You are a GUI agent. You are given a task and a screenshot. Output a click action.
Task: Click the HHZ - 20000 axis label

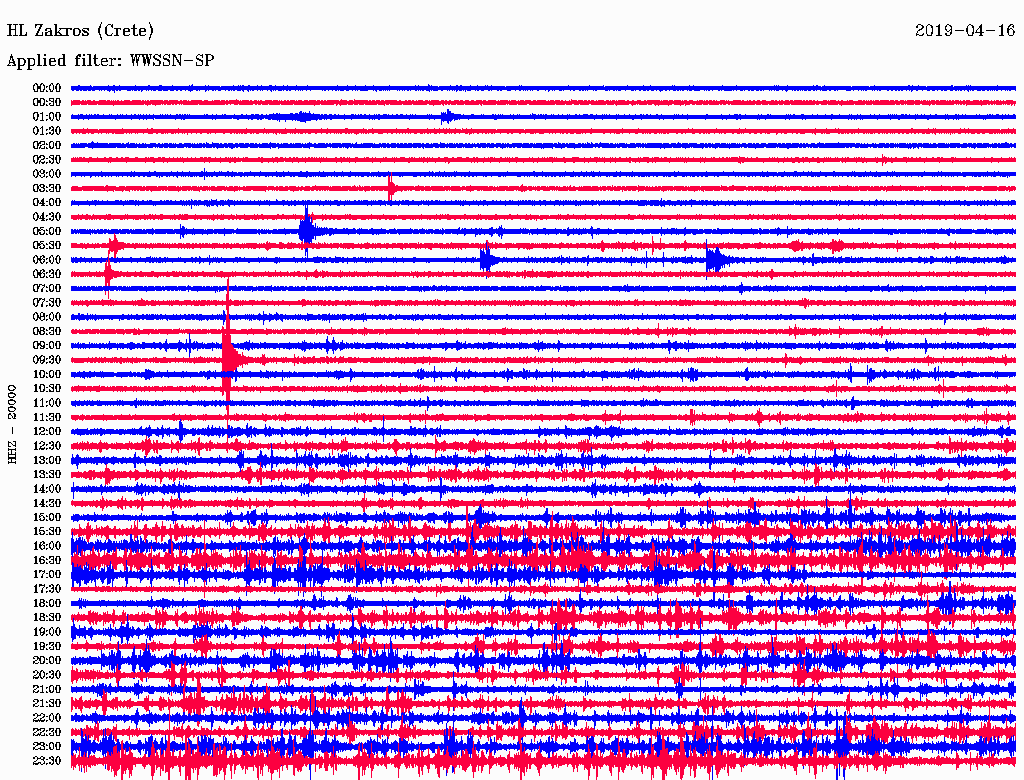click(x=13, y=423)
